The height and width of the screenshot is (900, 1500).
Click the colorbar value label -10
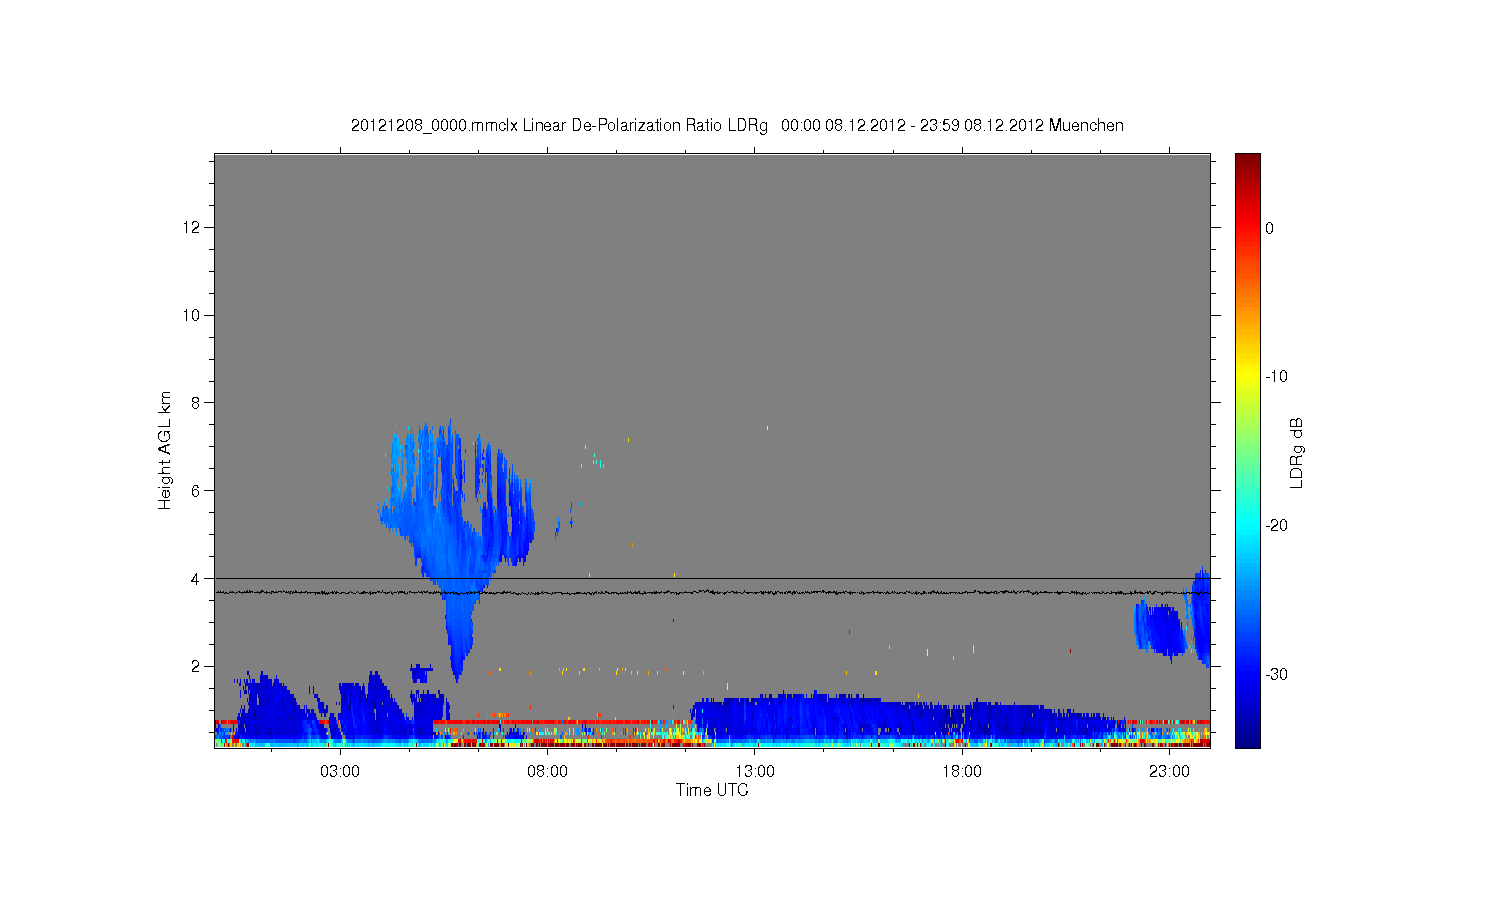click(1276, 377)
